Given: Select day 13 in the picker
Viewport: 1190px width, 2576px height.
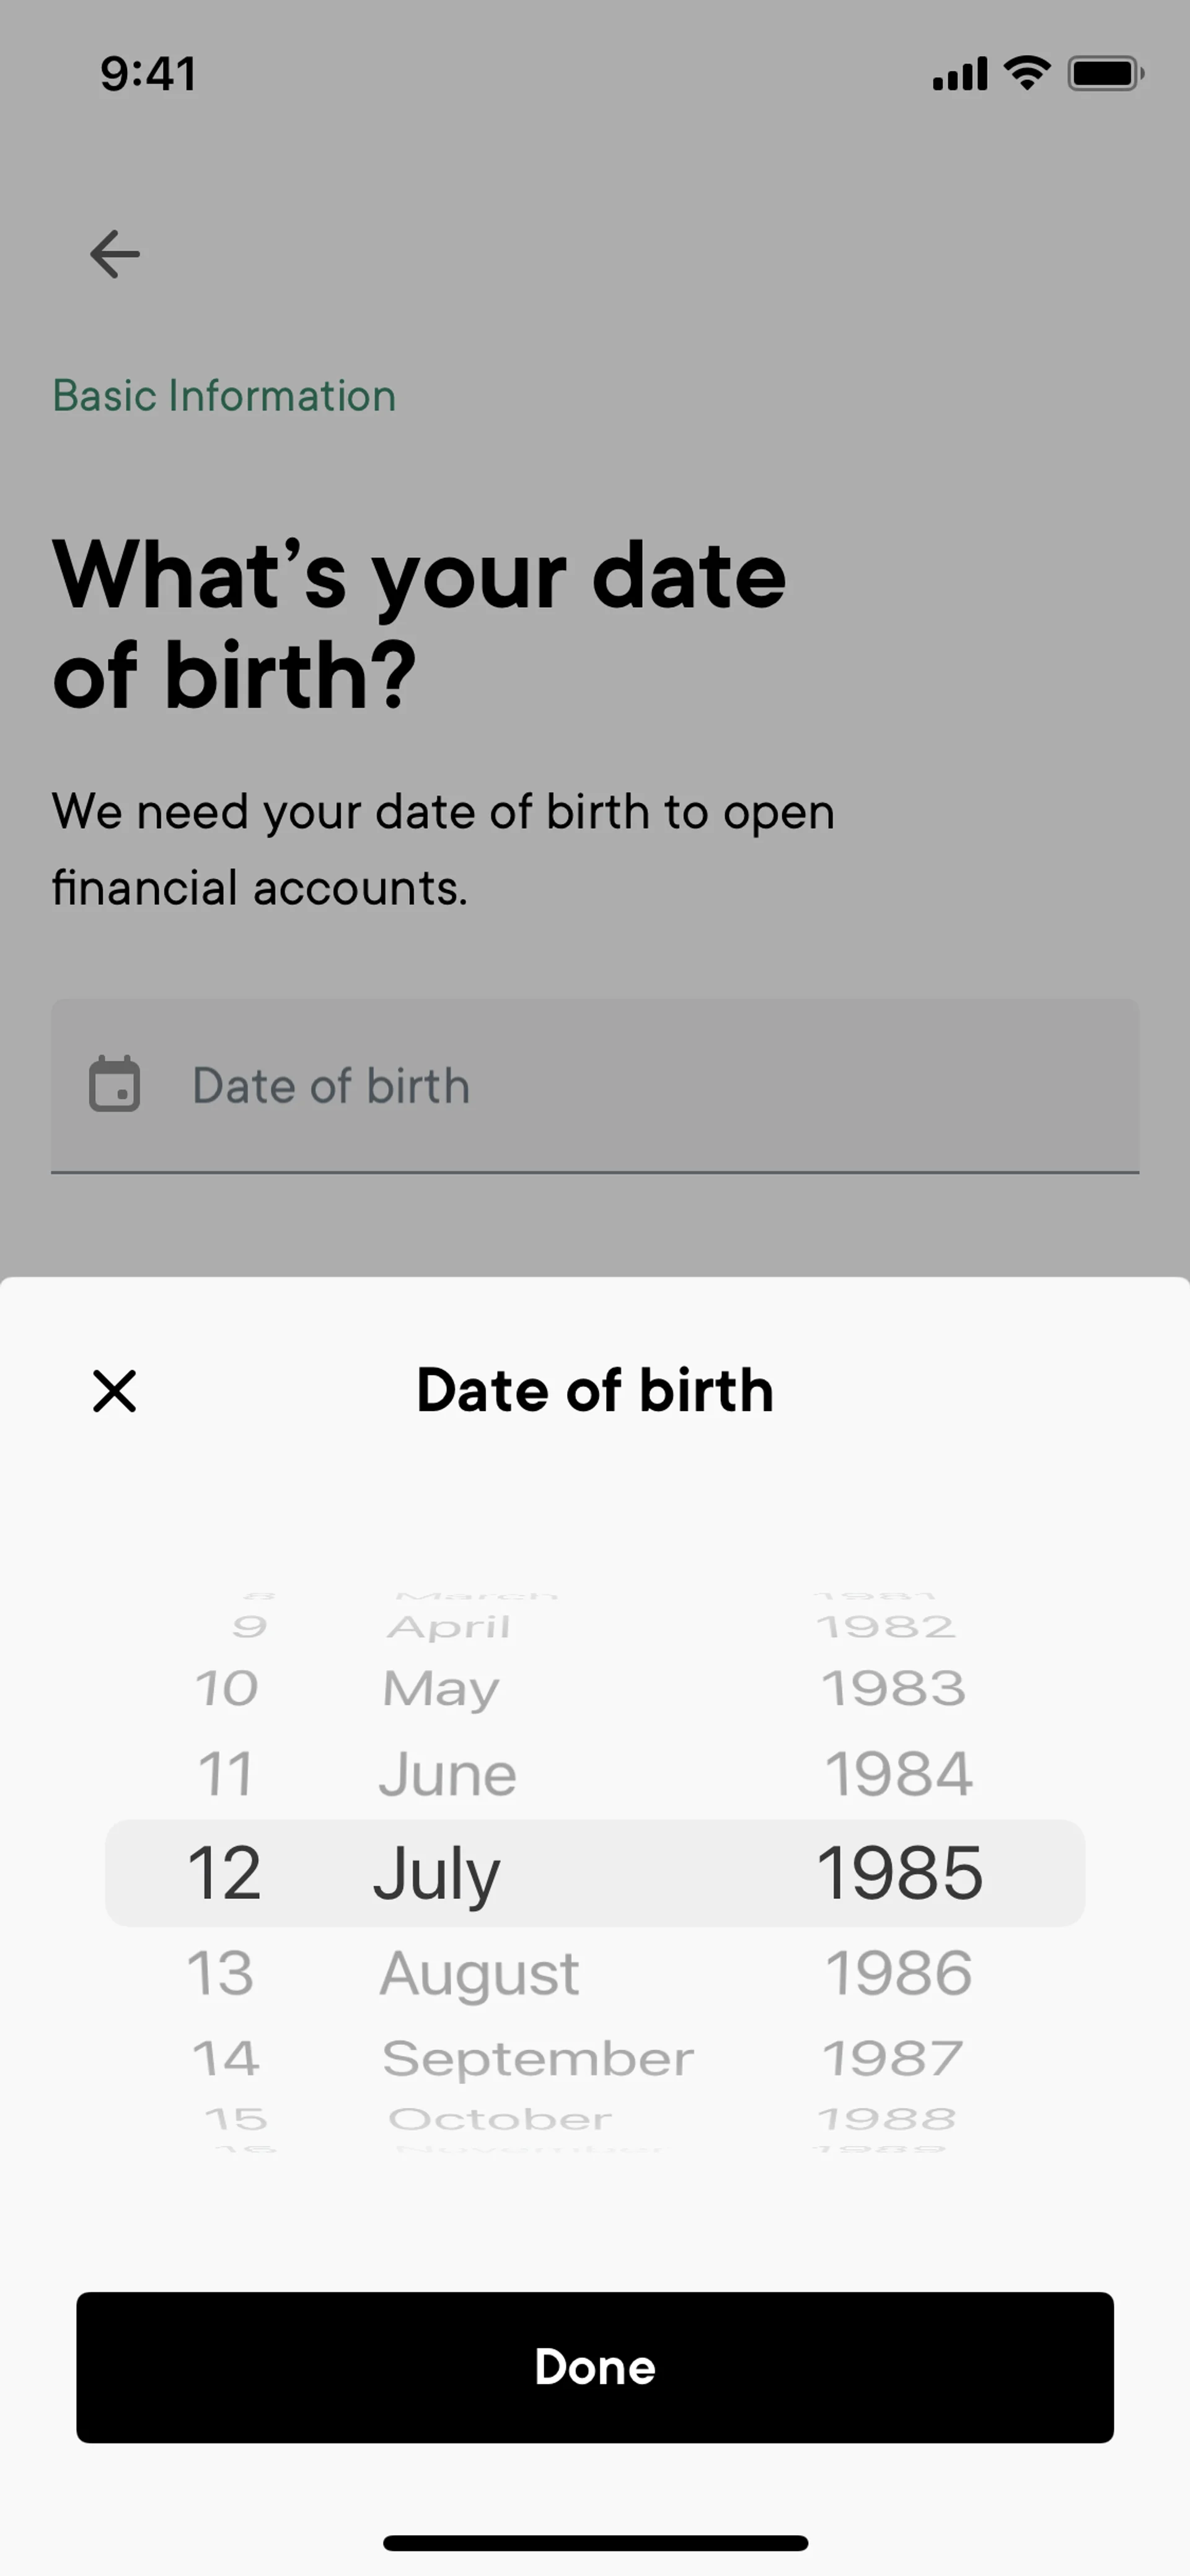Looking at the screenshot, I should (x=221, y=1973).
